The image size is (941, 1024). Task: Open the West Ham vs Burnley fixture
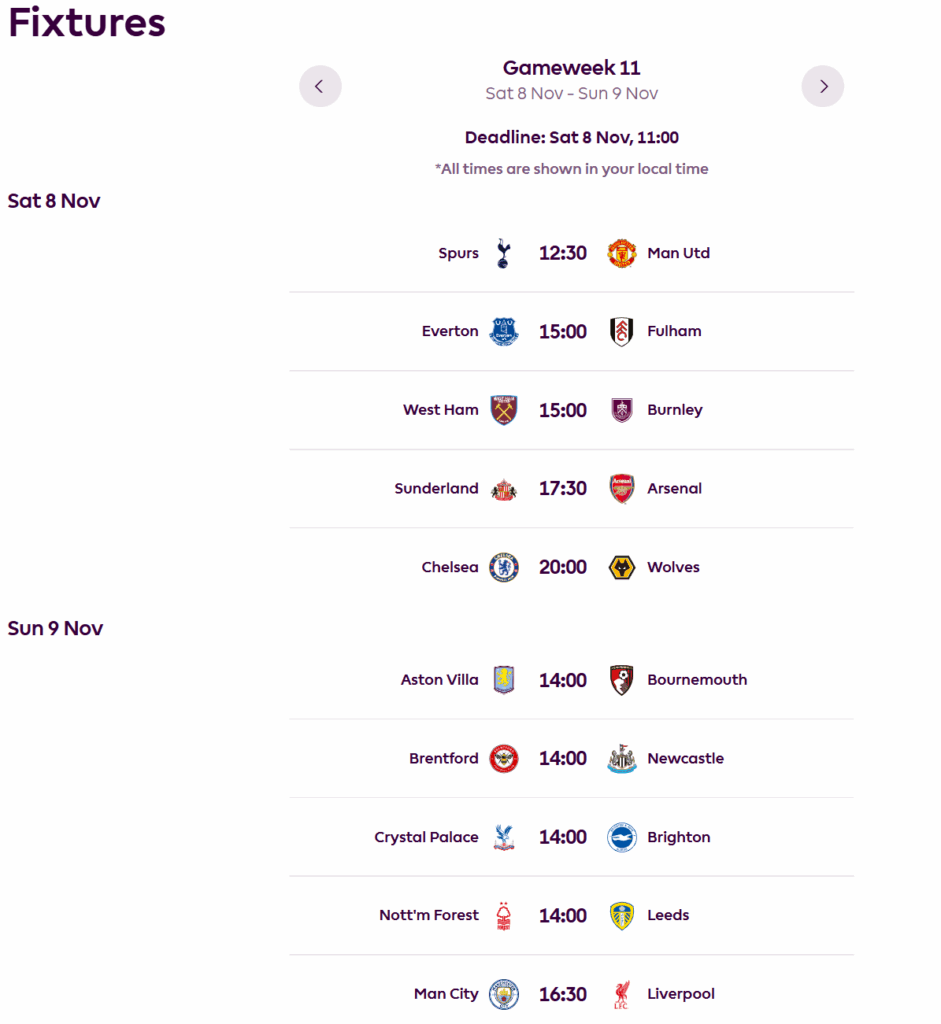[571, 410]
